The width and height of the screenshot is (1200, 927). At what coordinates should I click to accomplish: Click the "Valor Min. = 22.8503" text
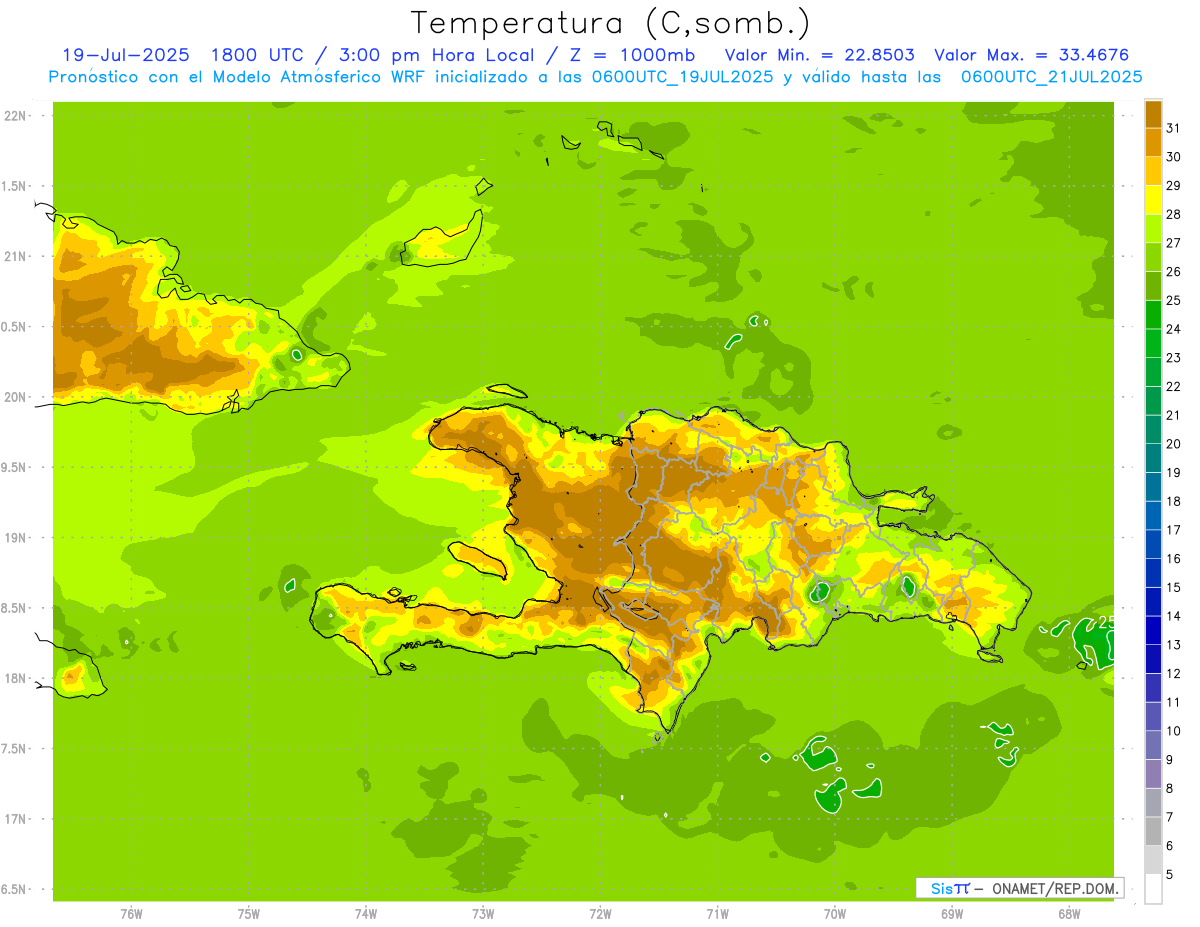[x=819, y=55]
